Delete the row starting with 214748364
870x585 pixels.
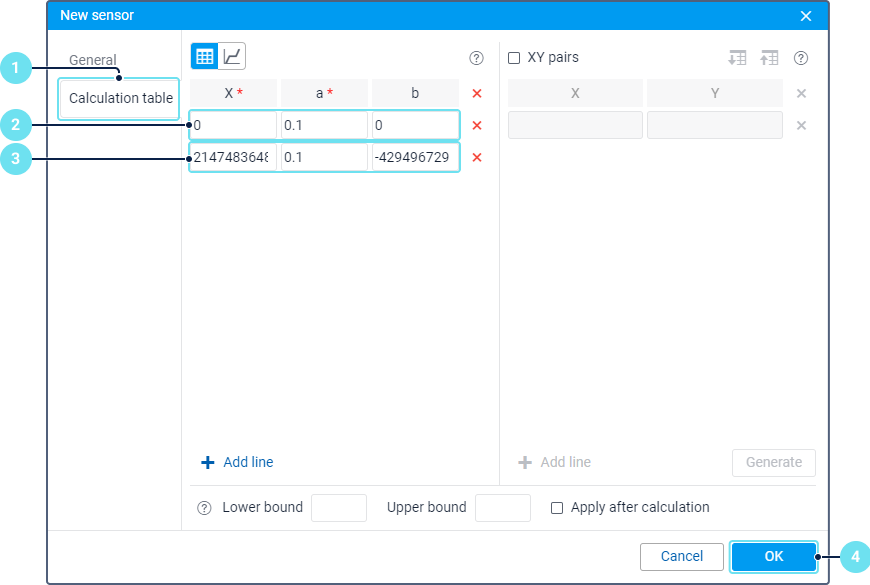(477, 158)
